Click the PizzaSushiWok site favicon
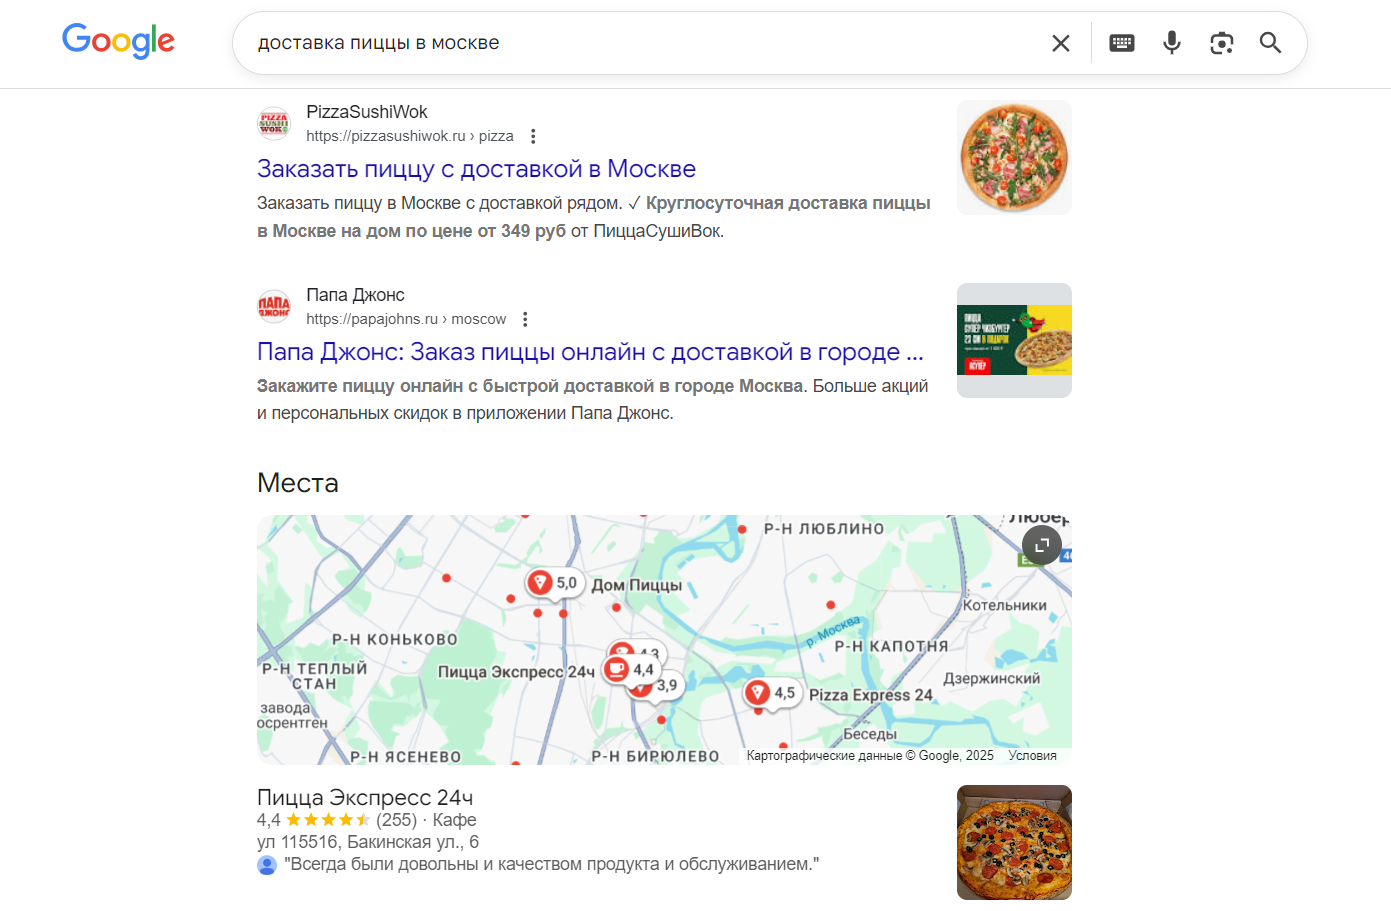The width and height of the screenshot is (1391, 911). click(273, 123)
